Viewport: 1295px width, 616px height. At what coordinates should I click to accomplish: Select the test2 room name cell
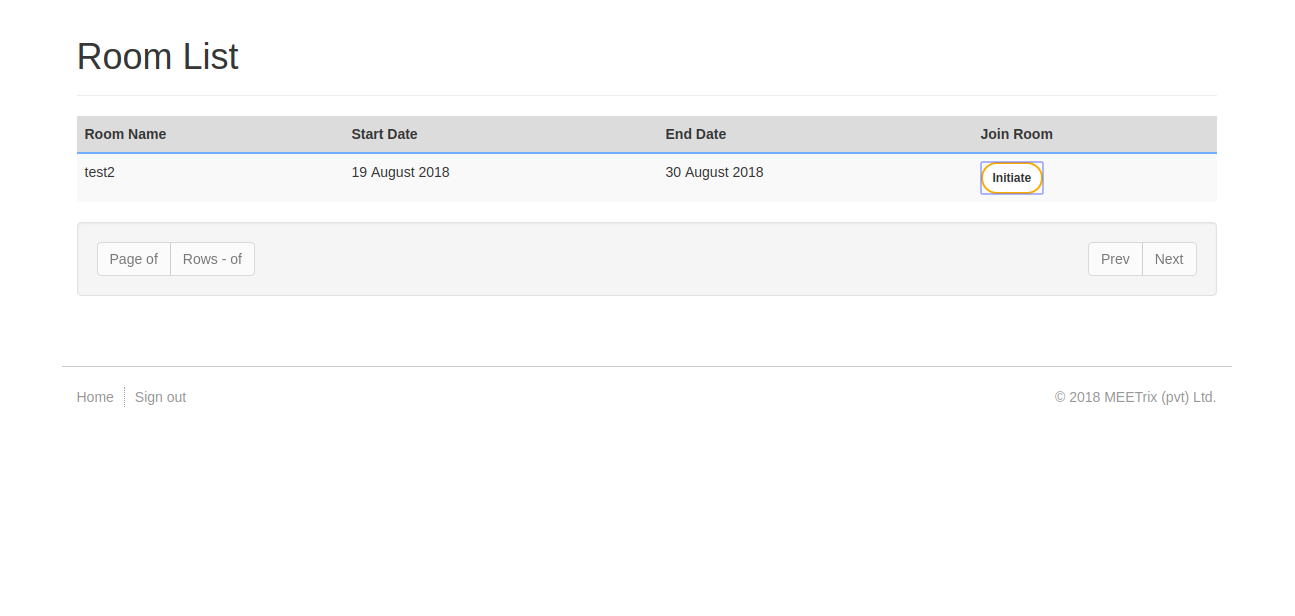click(100, 172)
